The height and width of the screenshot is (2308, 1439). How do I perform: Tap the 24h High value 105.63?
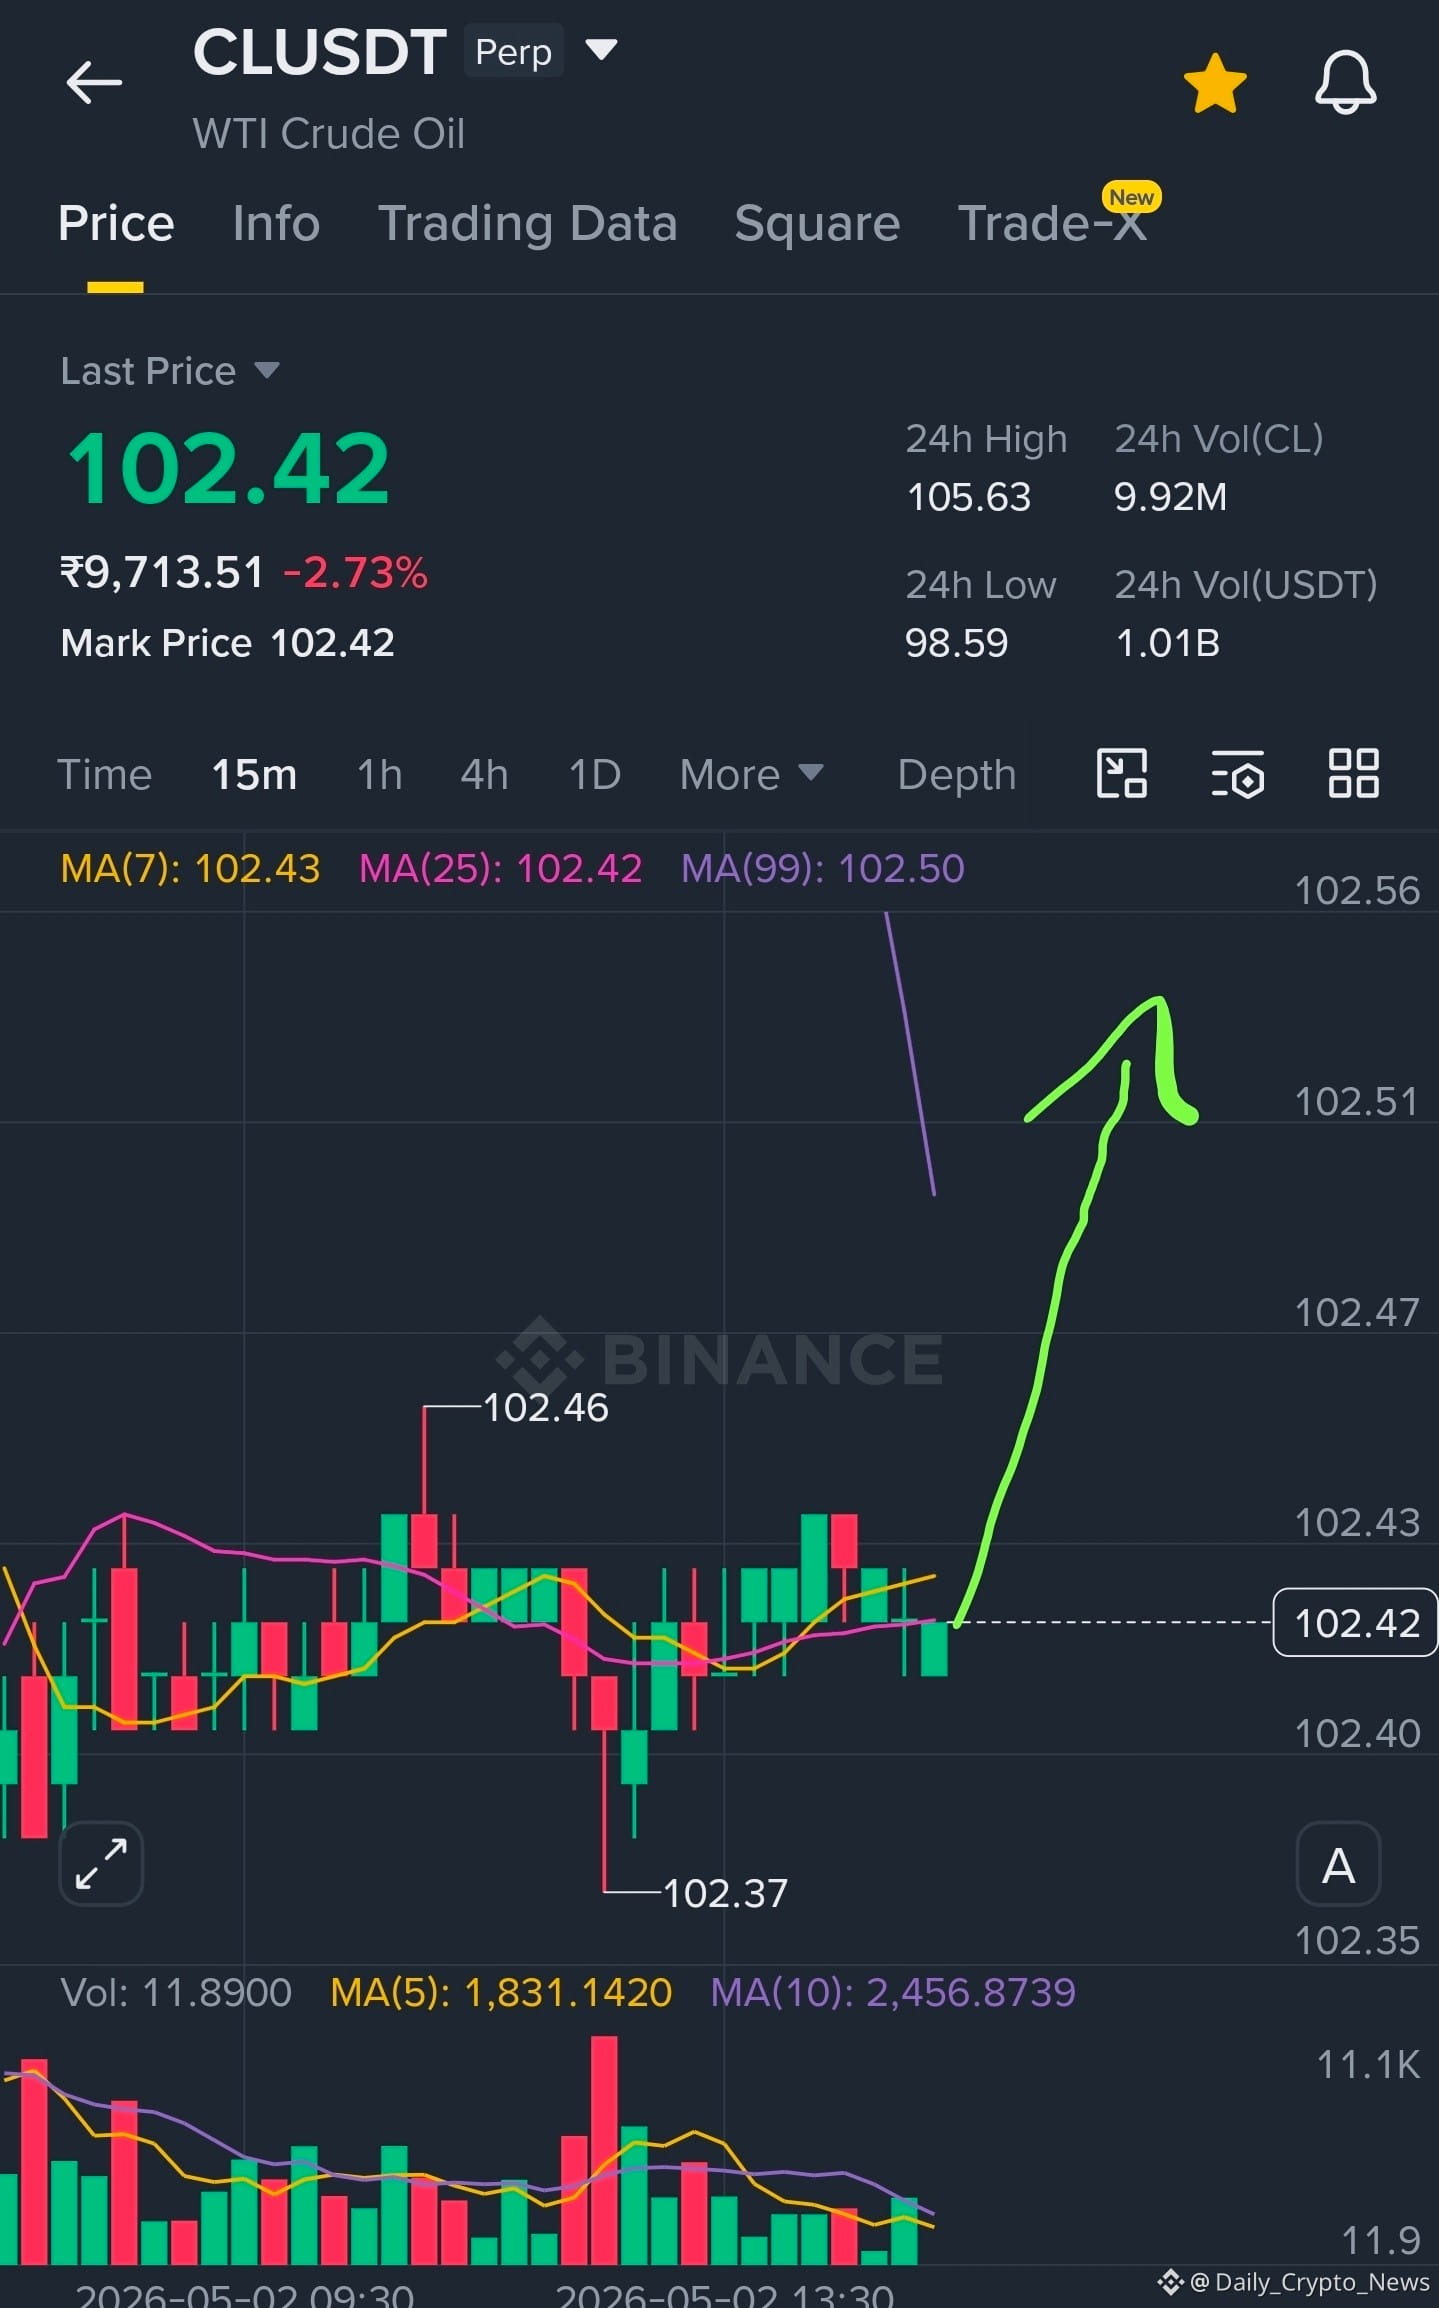[x=968, y=497]
